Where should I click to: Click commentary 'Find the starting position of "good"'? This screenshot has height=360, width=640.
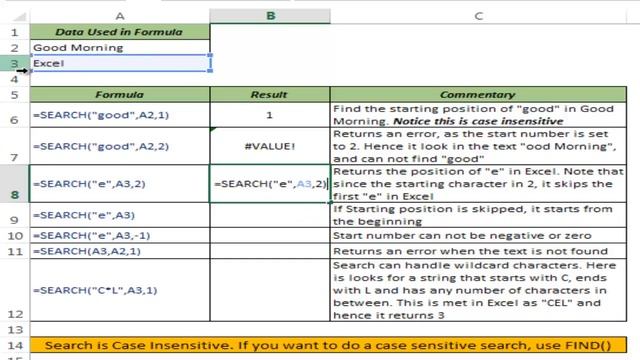(478, 115)
